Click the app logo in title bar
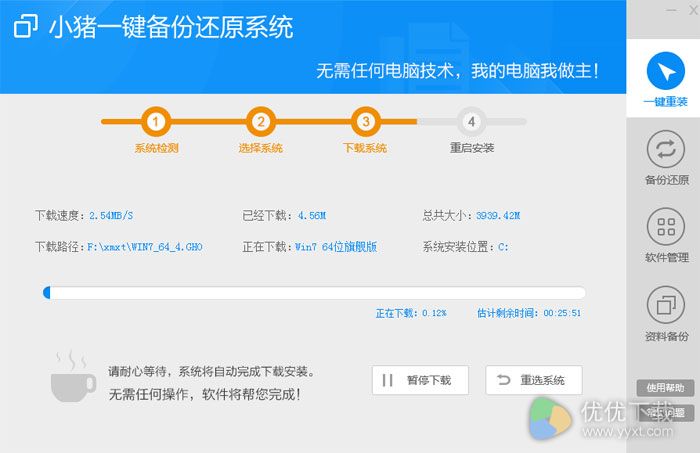 tap(25, 26)
